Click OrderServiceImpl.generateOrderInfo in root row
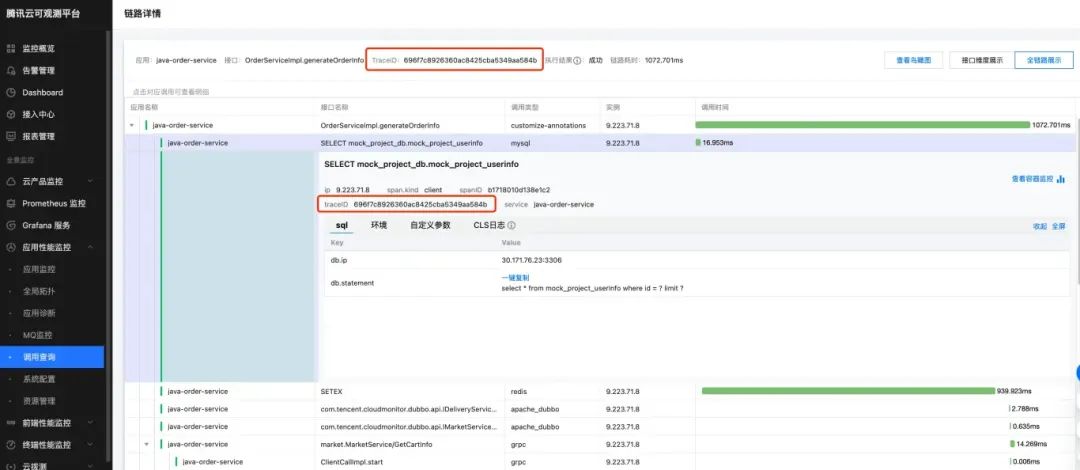Screen dimensions: 1080x470 [x=380, y=125]
